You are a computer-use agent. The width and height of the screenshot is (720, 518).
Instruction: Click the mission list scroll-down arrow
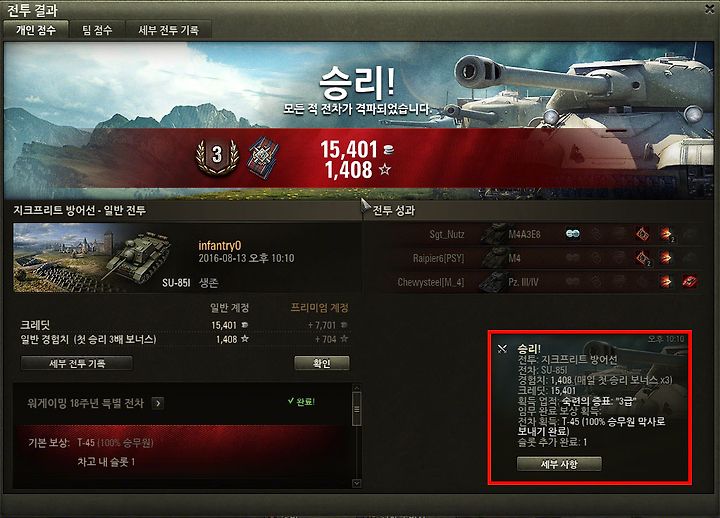(356, 483)
